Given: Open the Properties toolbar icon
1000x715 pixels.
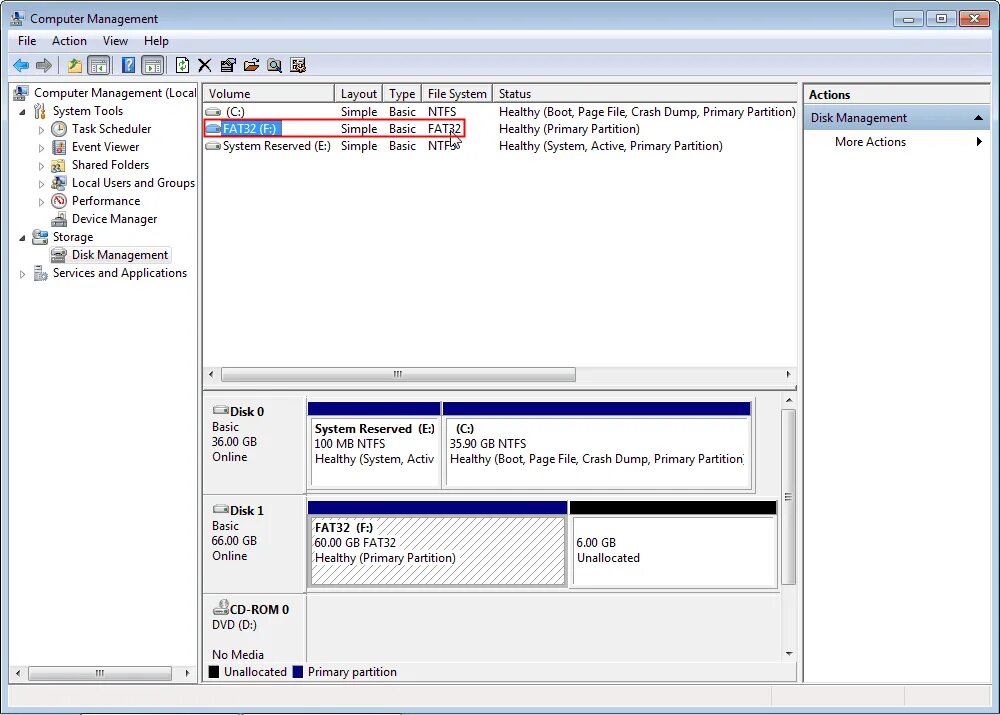Looking at the screenshot, I should point(229,65).
